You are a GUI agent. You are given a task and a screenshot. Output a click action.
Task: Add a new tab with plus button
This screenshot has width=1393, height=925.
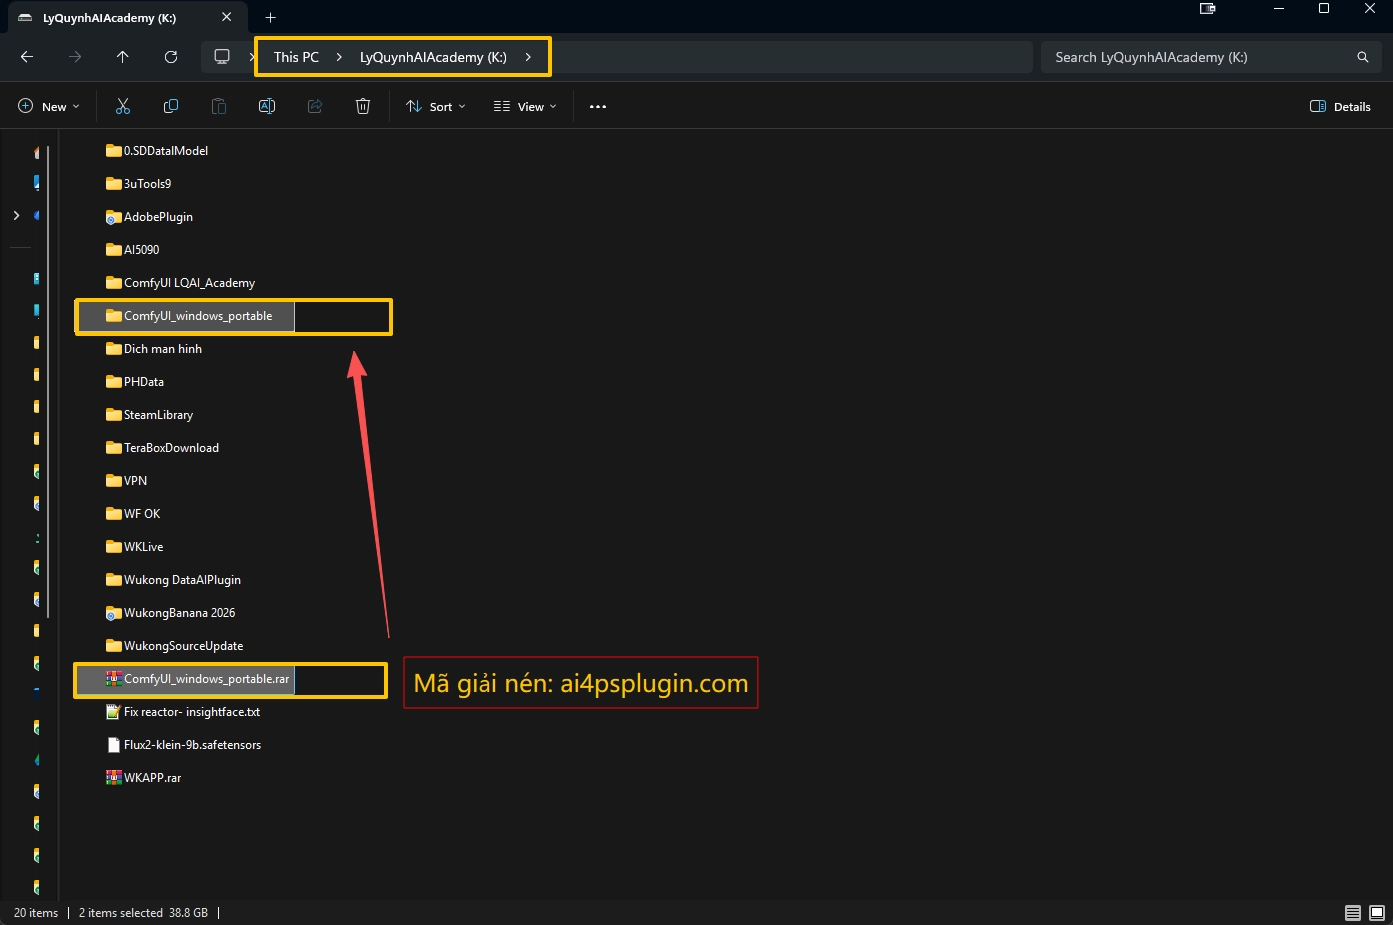pyautogui.click(x=270, y=17)
